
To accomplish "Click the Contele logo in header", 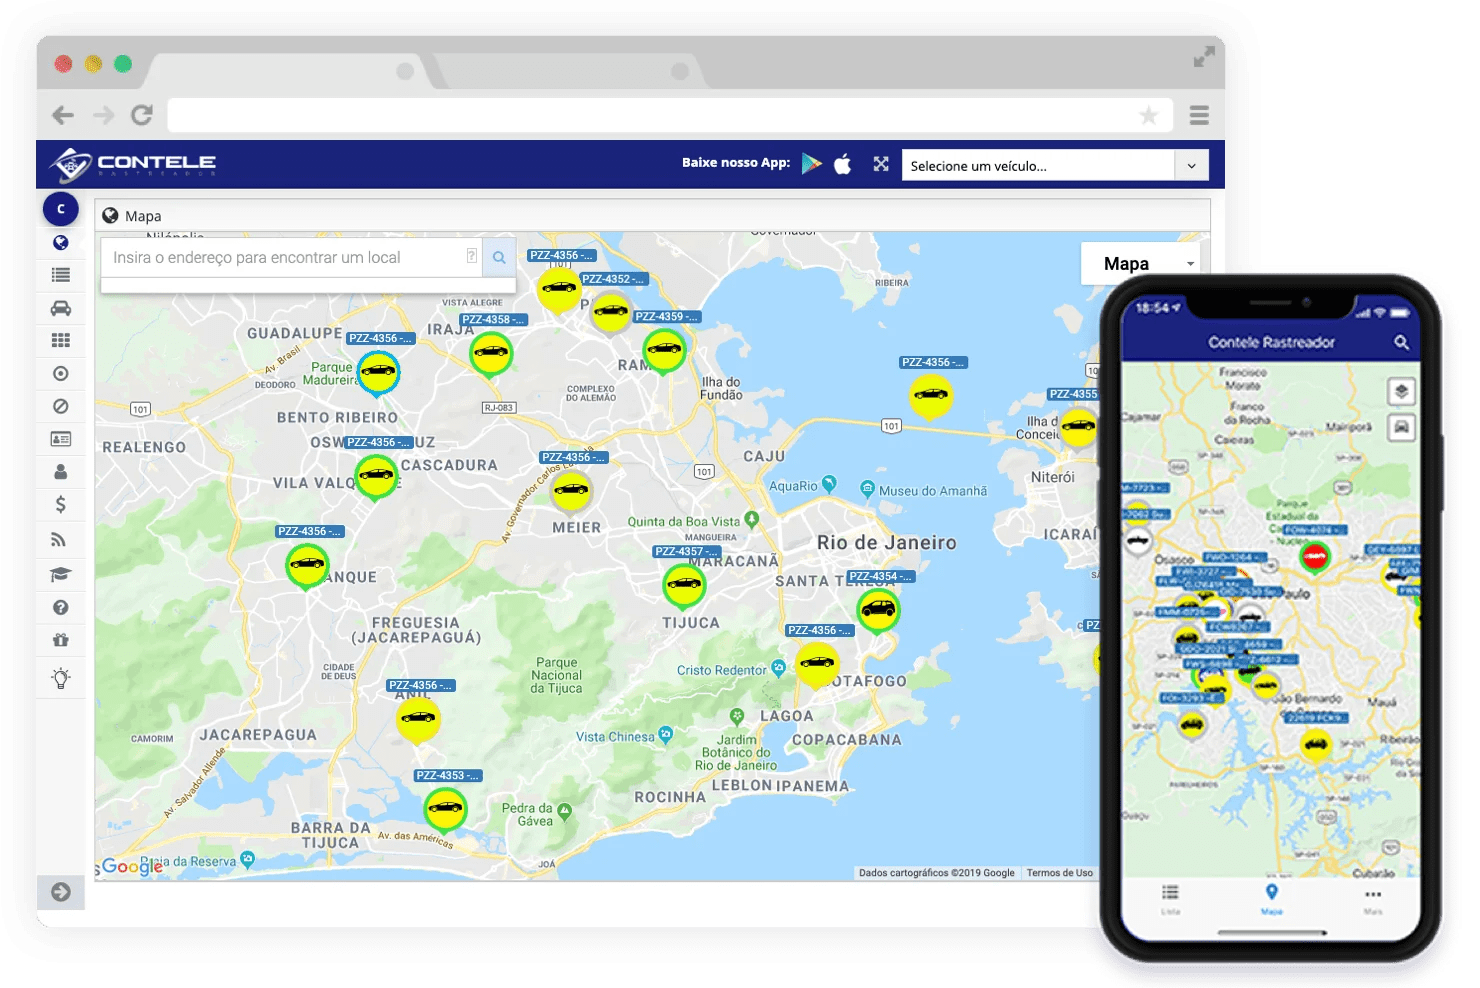I will (135, 164).
